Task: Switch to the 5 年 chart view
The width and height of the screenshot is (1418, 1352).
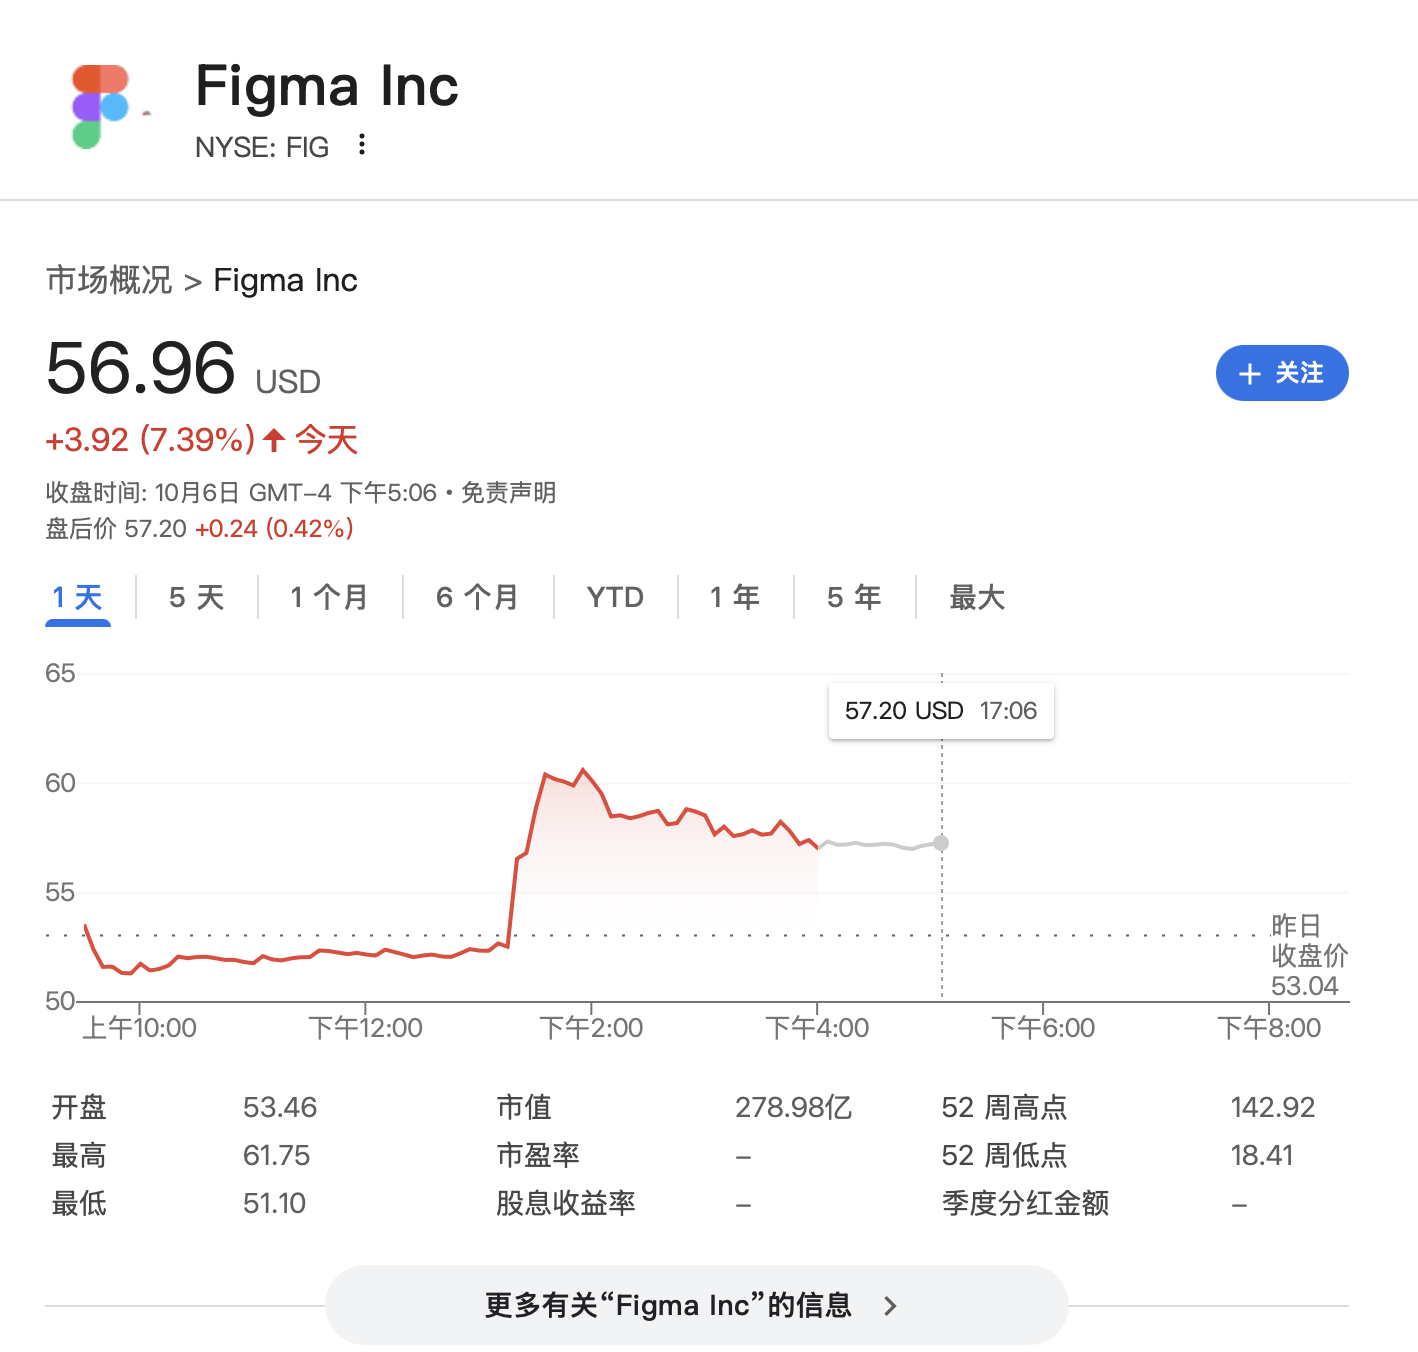Action: point(854,597)
